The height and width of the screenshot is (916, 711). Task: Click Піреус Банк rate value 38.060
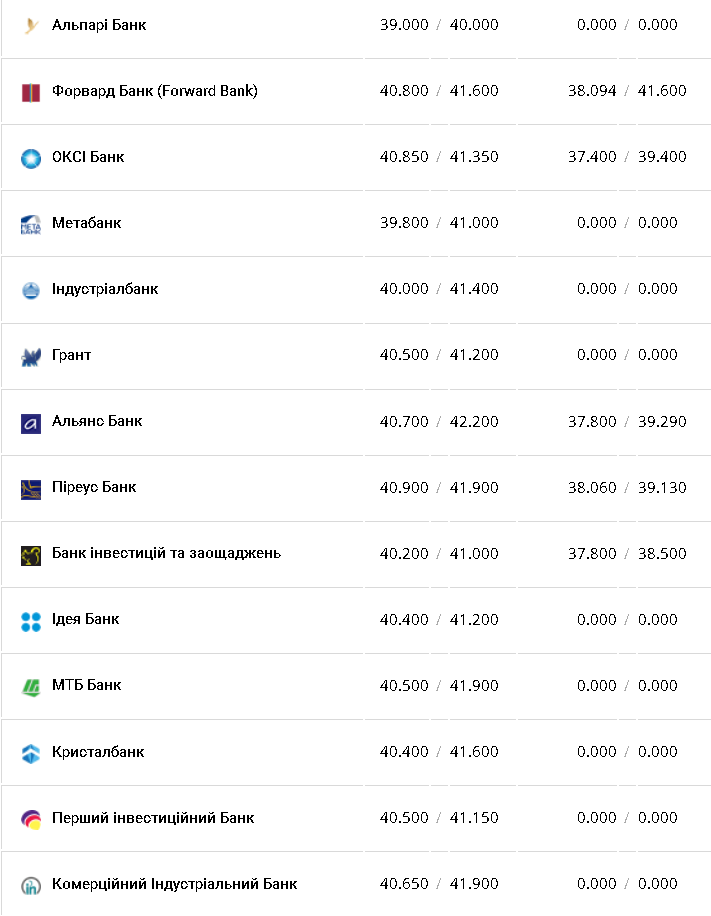pos(592,488)
